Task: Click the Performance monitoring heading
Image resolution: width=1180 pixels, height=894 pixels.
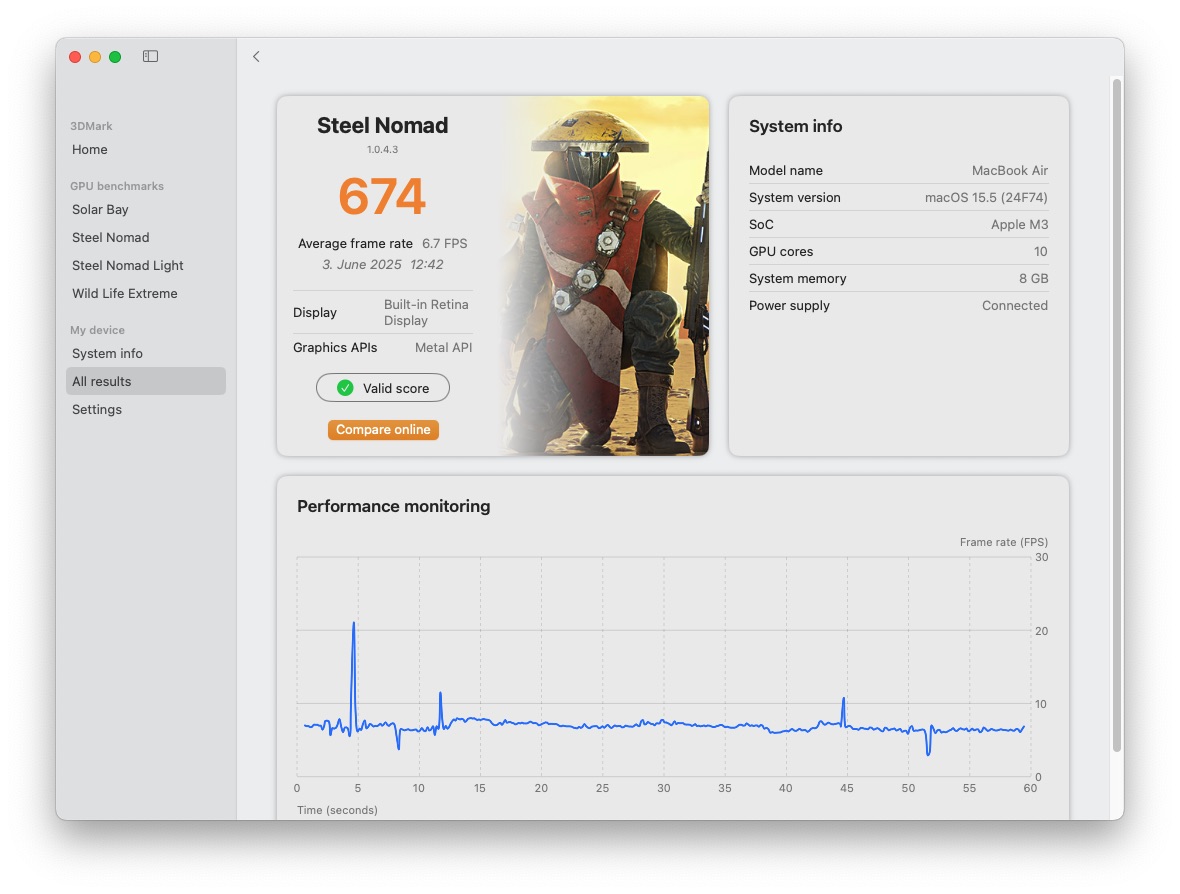Action: 394,506
